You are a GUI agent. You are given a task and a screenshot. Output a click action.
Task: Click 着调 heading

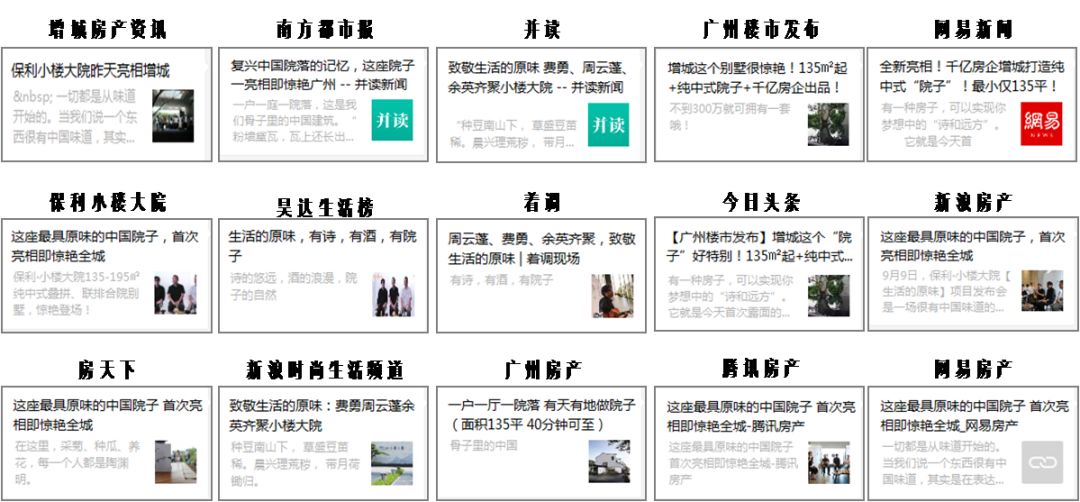(541, 202)
